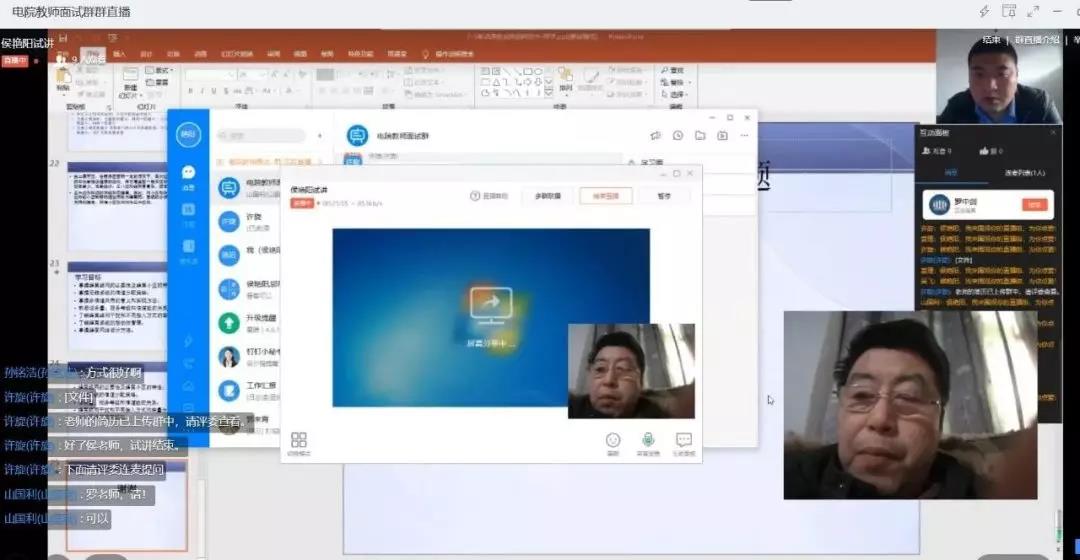Open the 电院教师面试群 conversation in the list
The image size is (1080, 560).
click(247, 188)
